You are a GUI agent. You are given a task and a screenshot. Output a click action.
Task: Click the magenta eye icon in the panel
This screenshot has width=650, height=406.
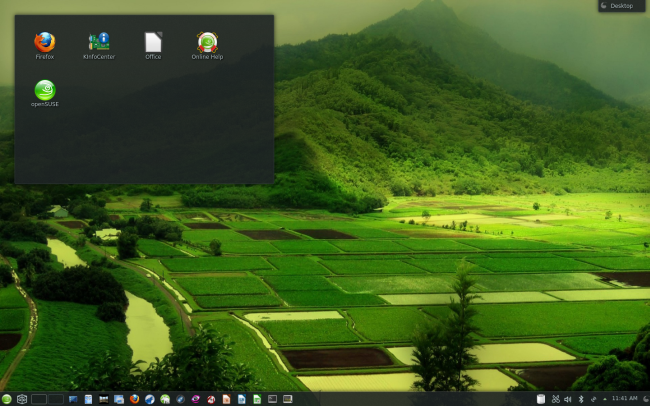click(x=196, y=399)
